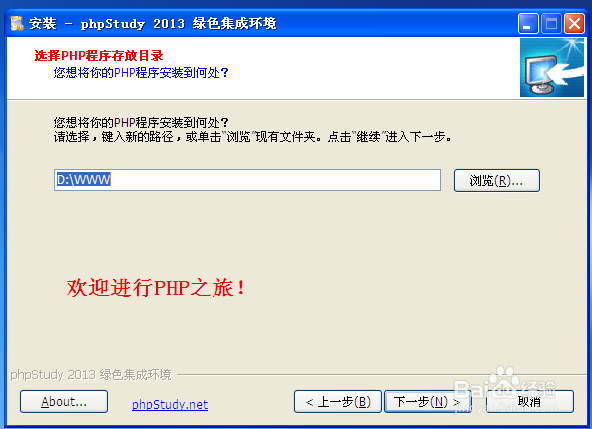Screen dimensions: 592x429
Task: Click the gray footer label phpStudy 2013 绿色集成环境
Action: [91, 375]
